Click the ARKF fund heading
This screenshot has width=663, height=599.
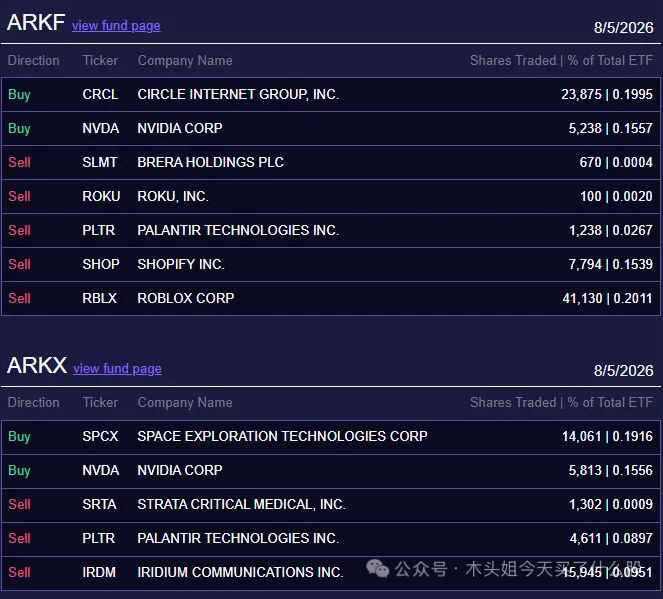point(36,22)
